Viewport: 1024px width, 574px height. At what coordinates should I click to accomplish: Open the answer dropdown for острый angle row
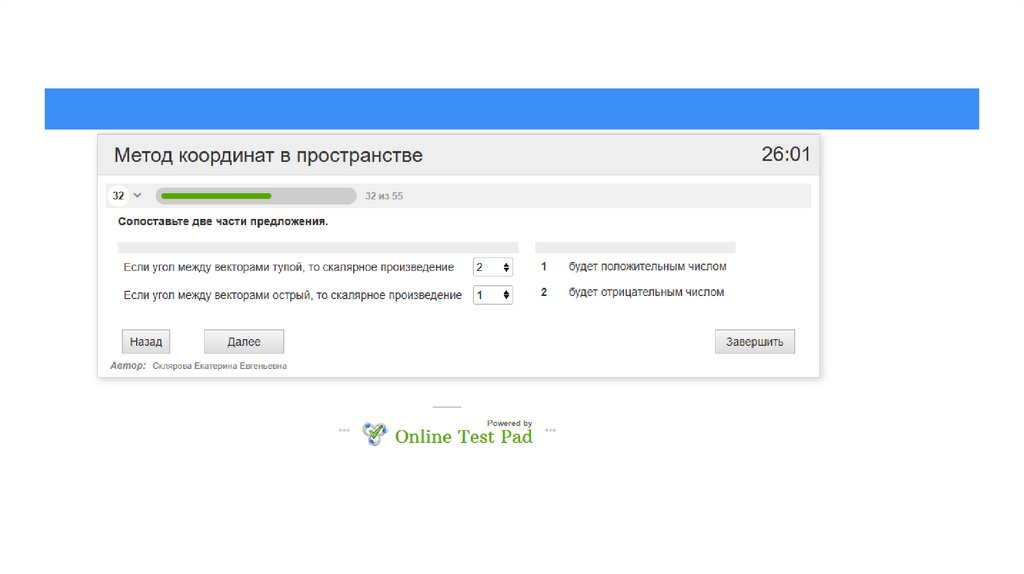click(x=492, y=295)
